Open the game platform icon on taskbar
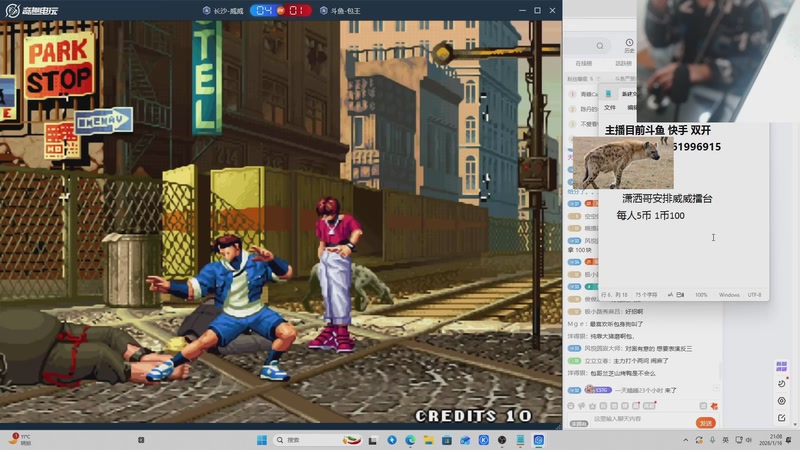 coord(539,440)
